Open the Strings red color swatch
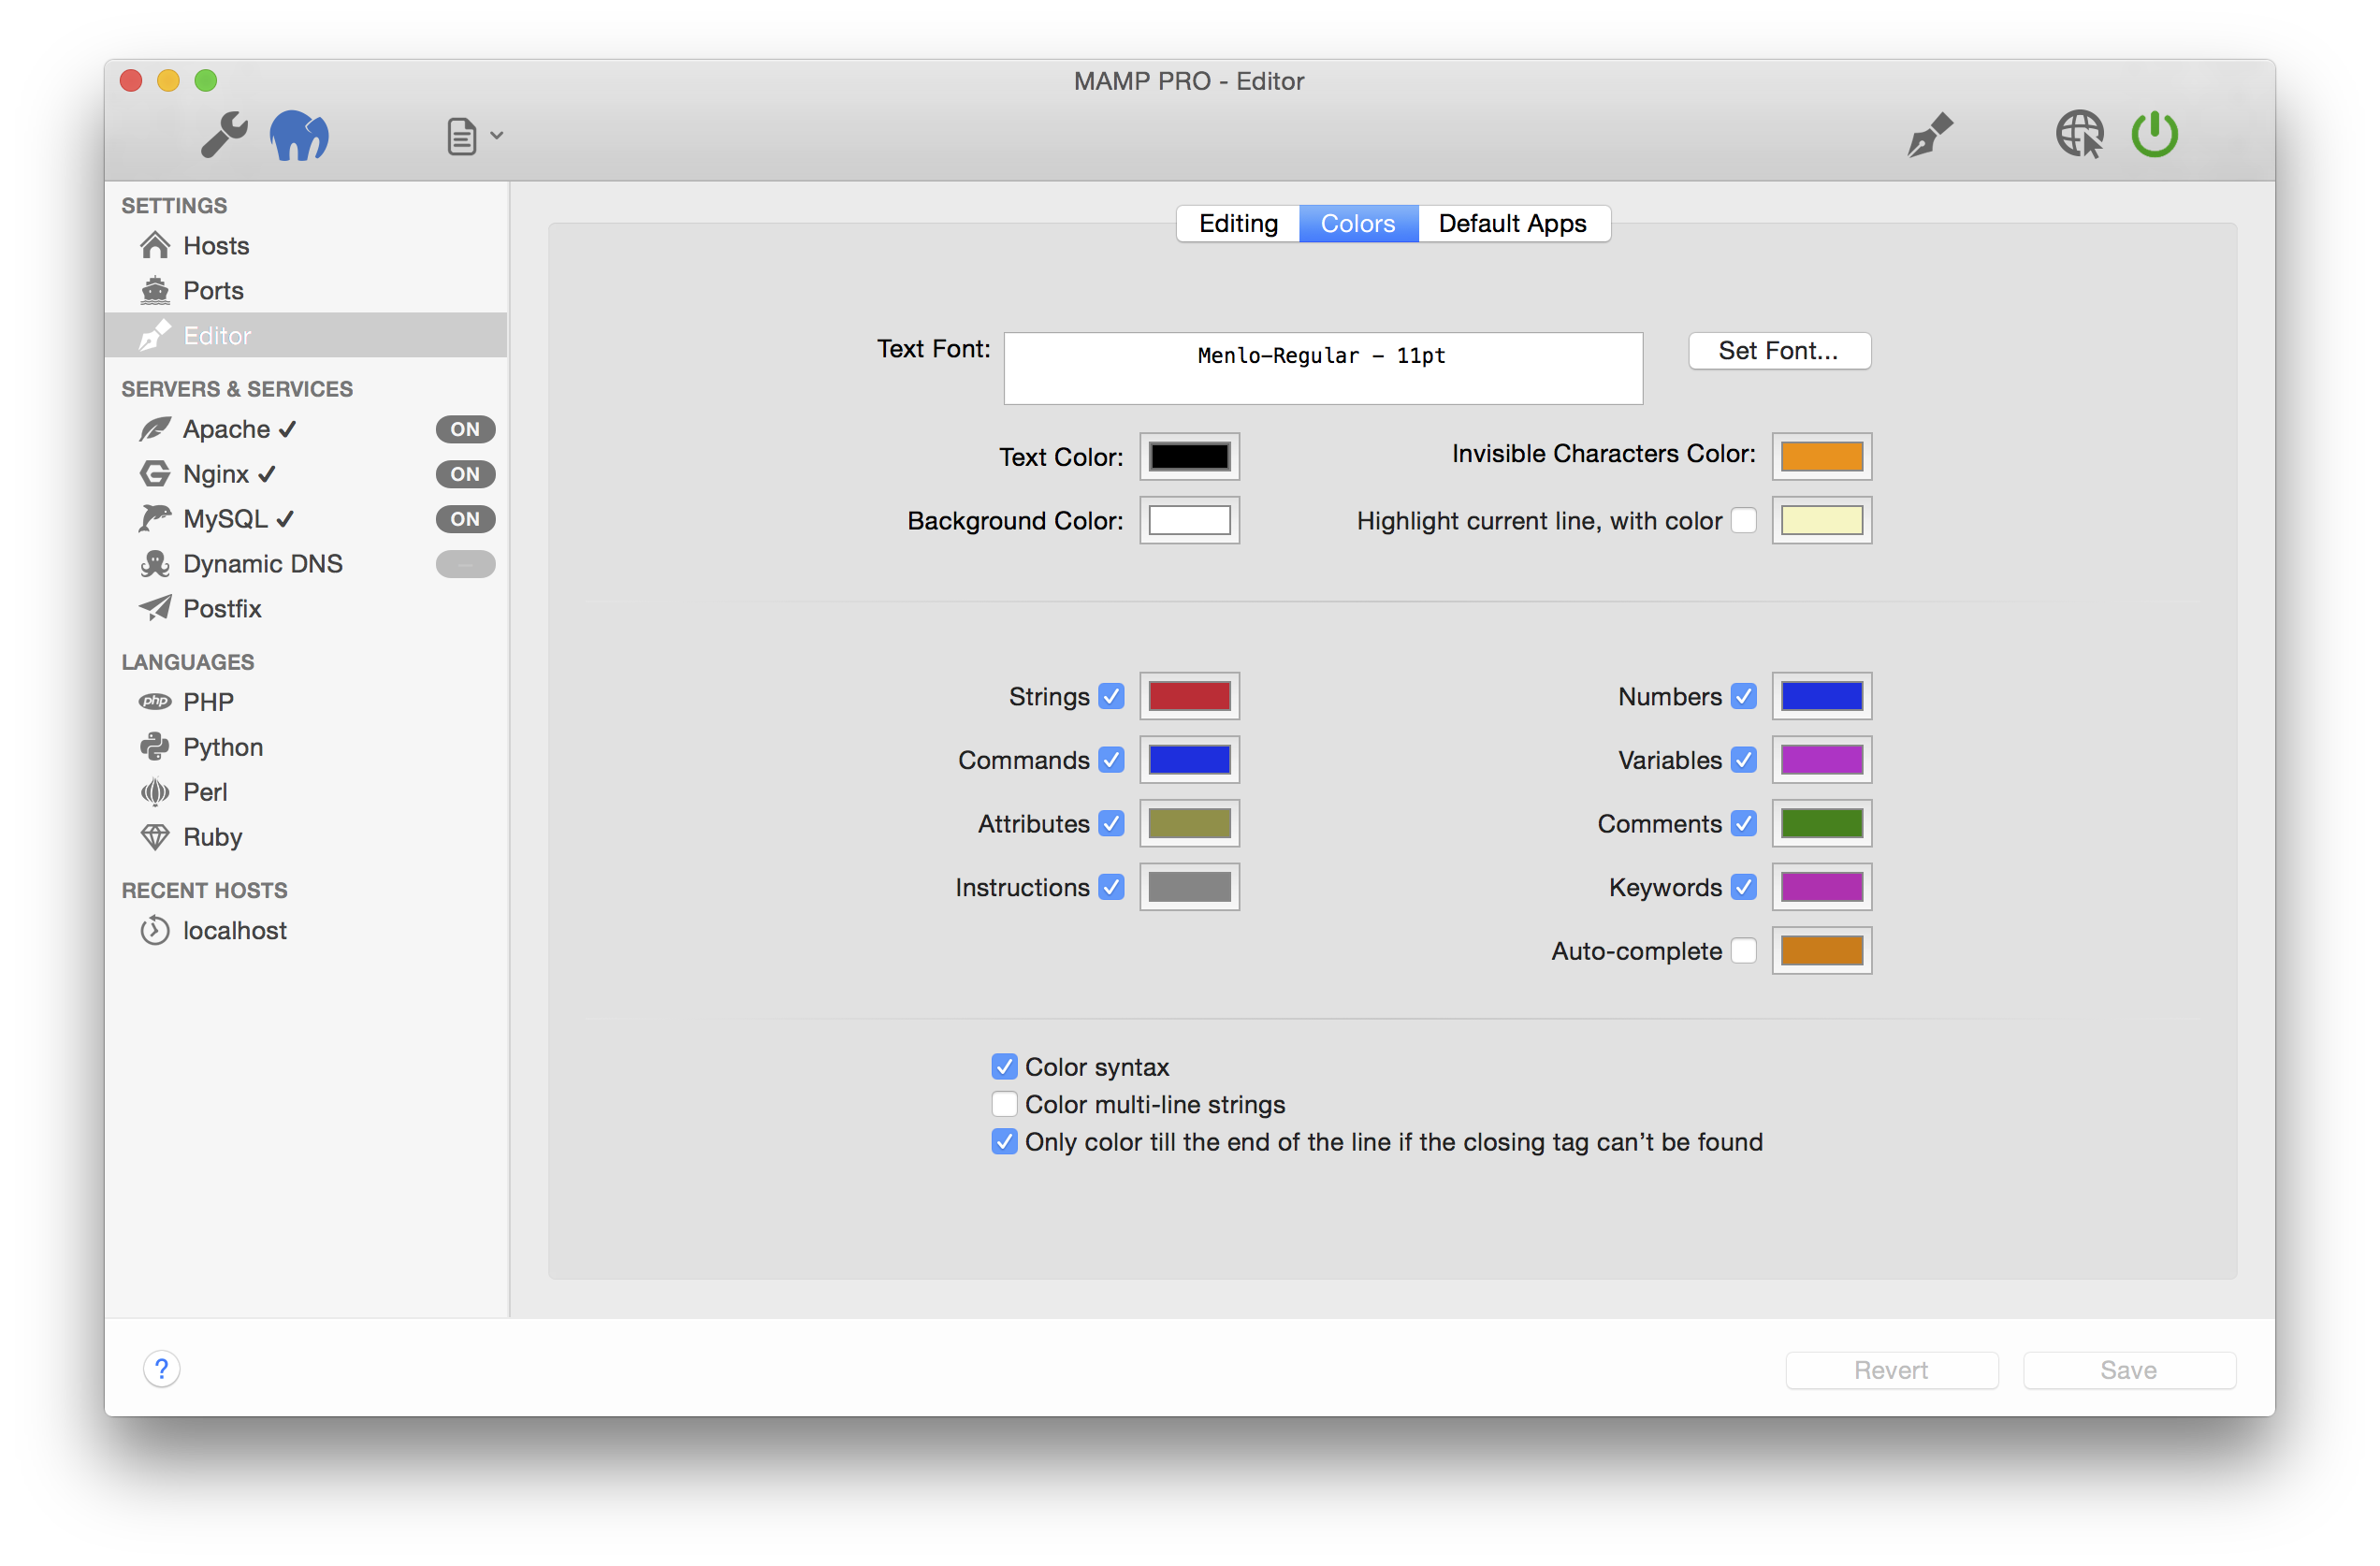The image size is (2380, 1566). tap(1189, 696)
